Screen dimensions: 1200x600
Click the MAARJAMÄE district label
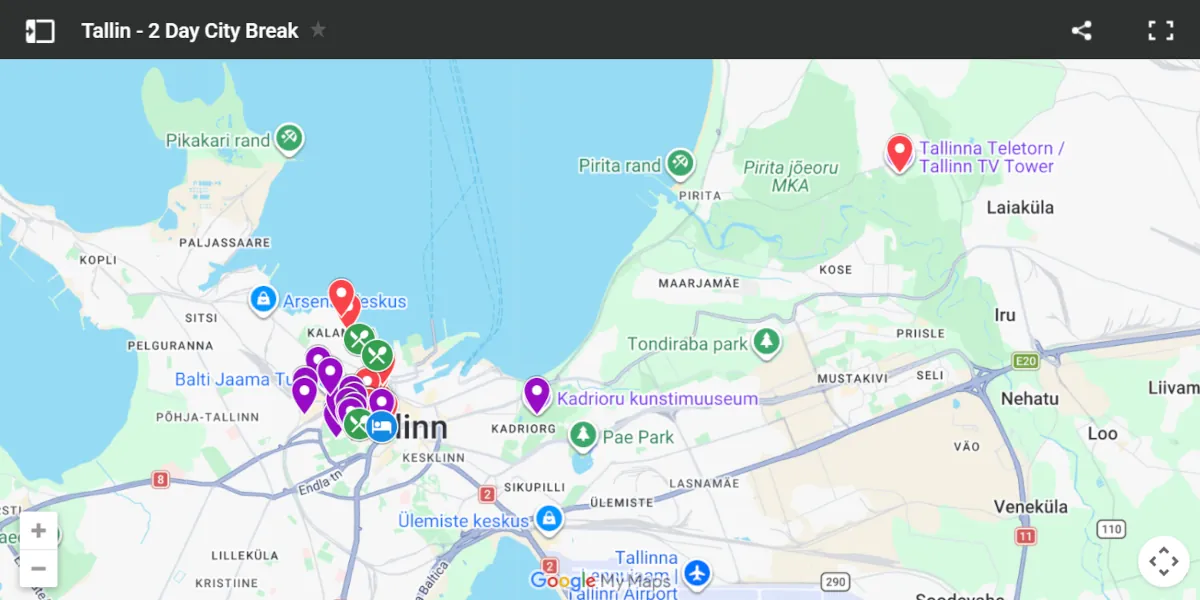699,283
